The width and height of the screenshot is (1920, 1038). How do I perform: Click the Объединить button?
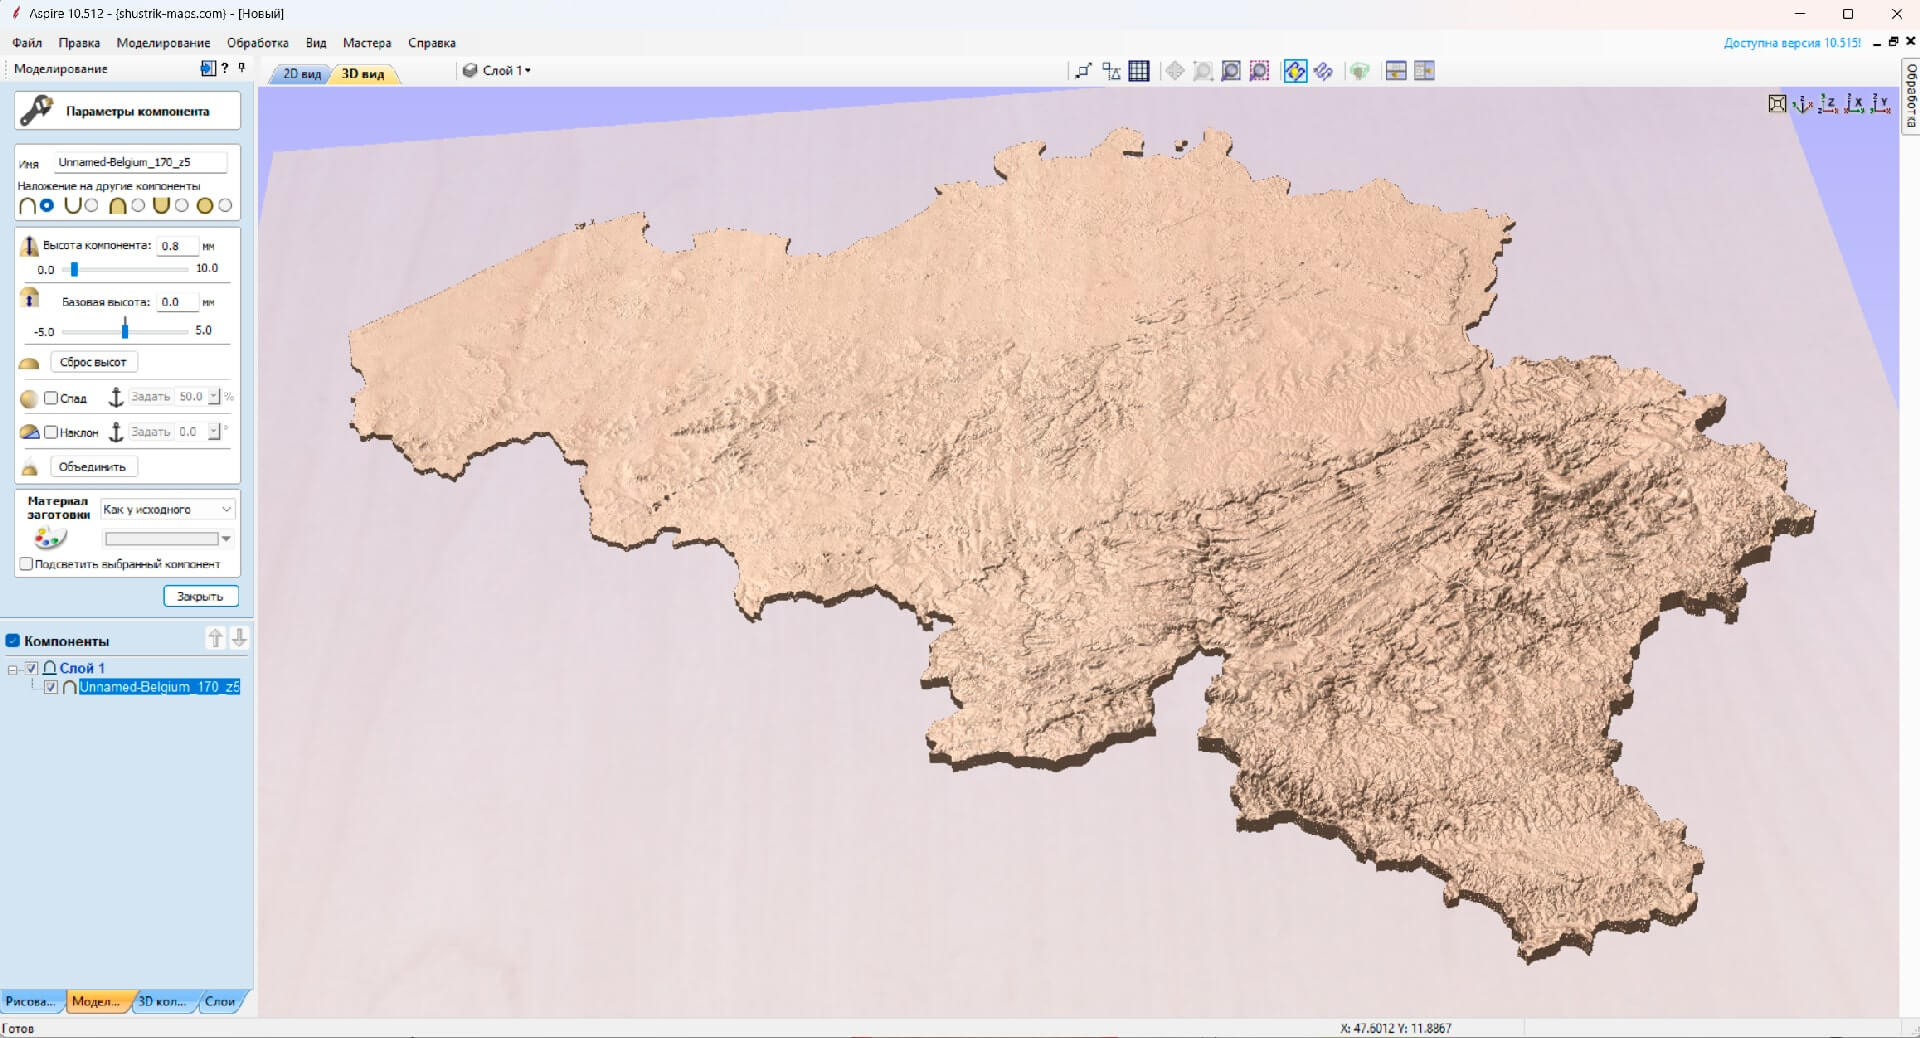click(x=92, y=467)
